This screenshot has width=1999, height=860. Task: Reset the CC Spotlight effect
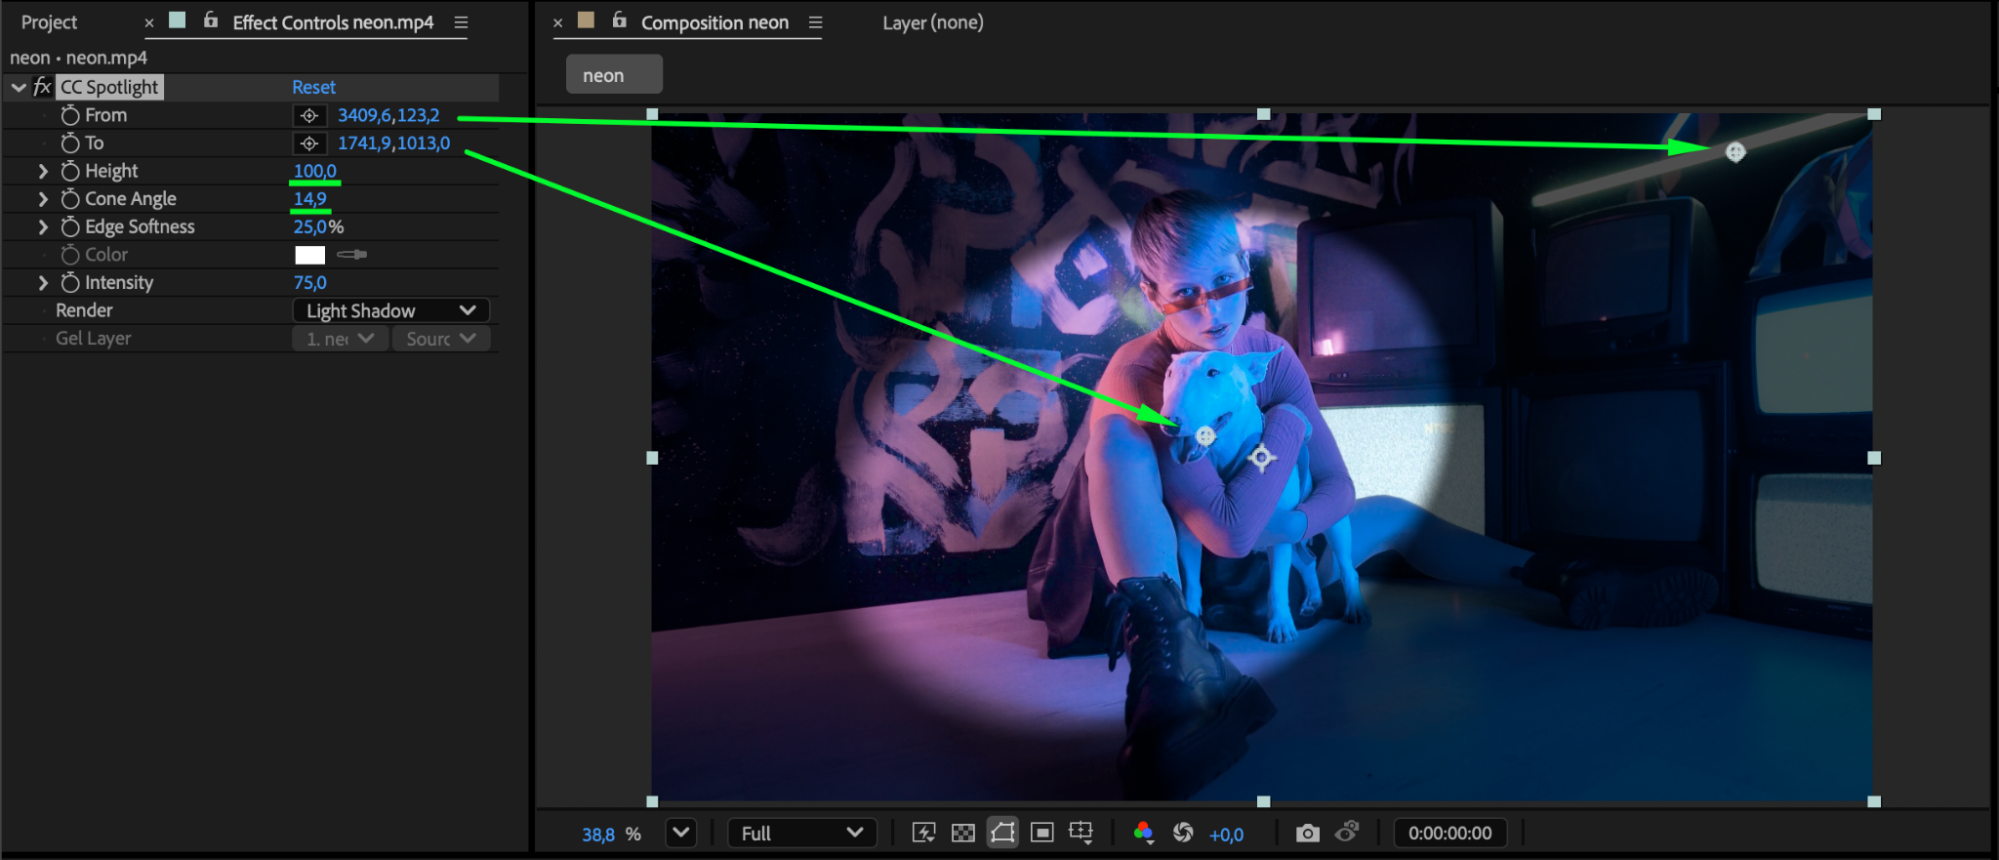pos(313,87)
